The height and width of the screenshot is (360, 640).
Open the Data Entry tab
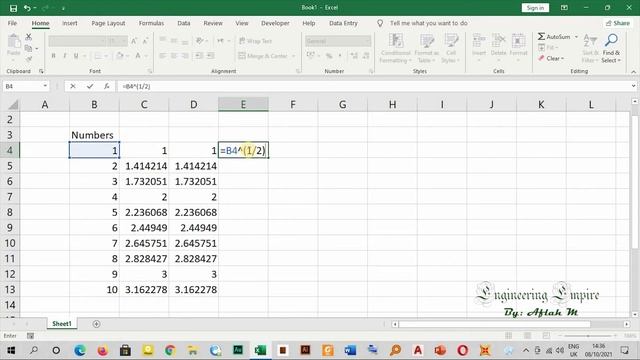pos(343,23)
